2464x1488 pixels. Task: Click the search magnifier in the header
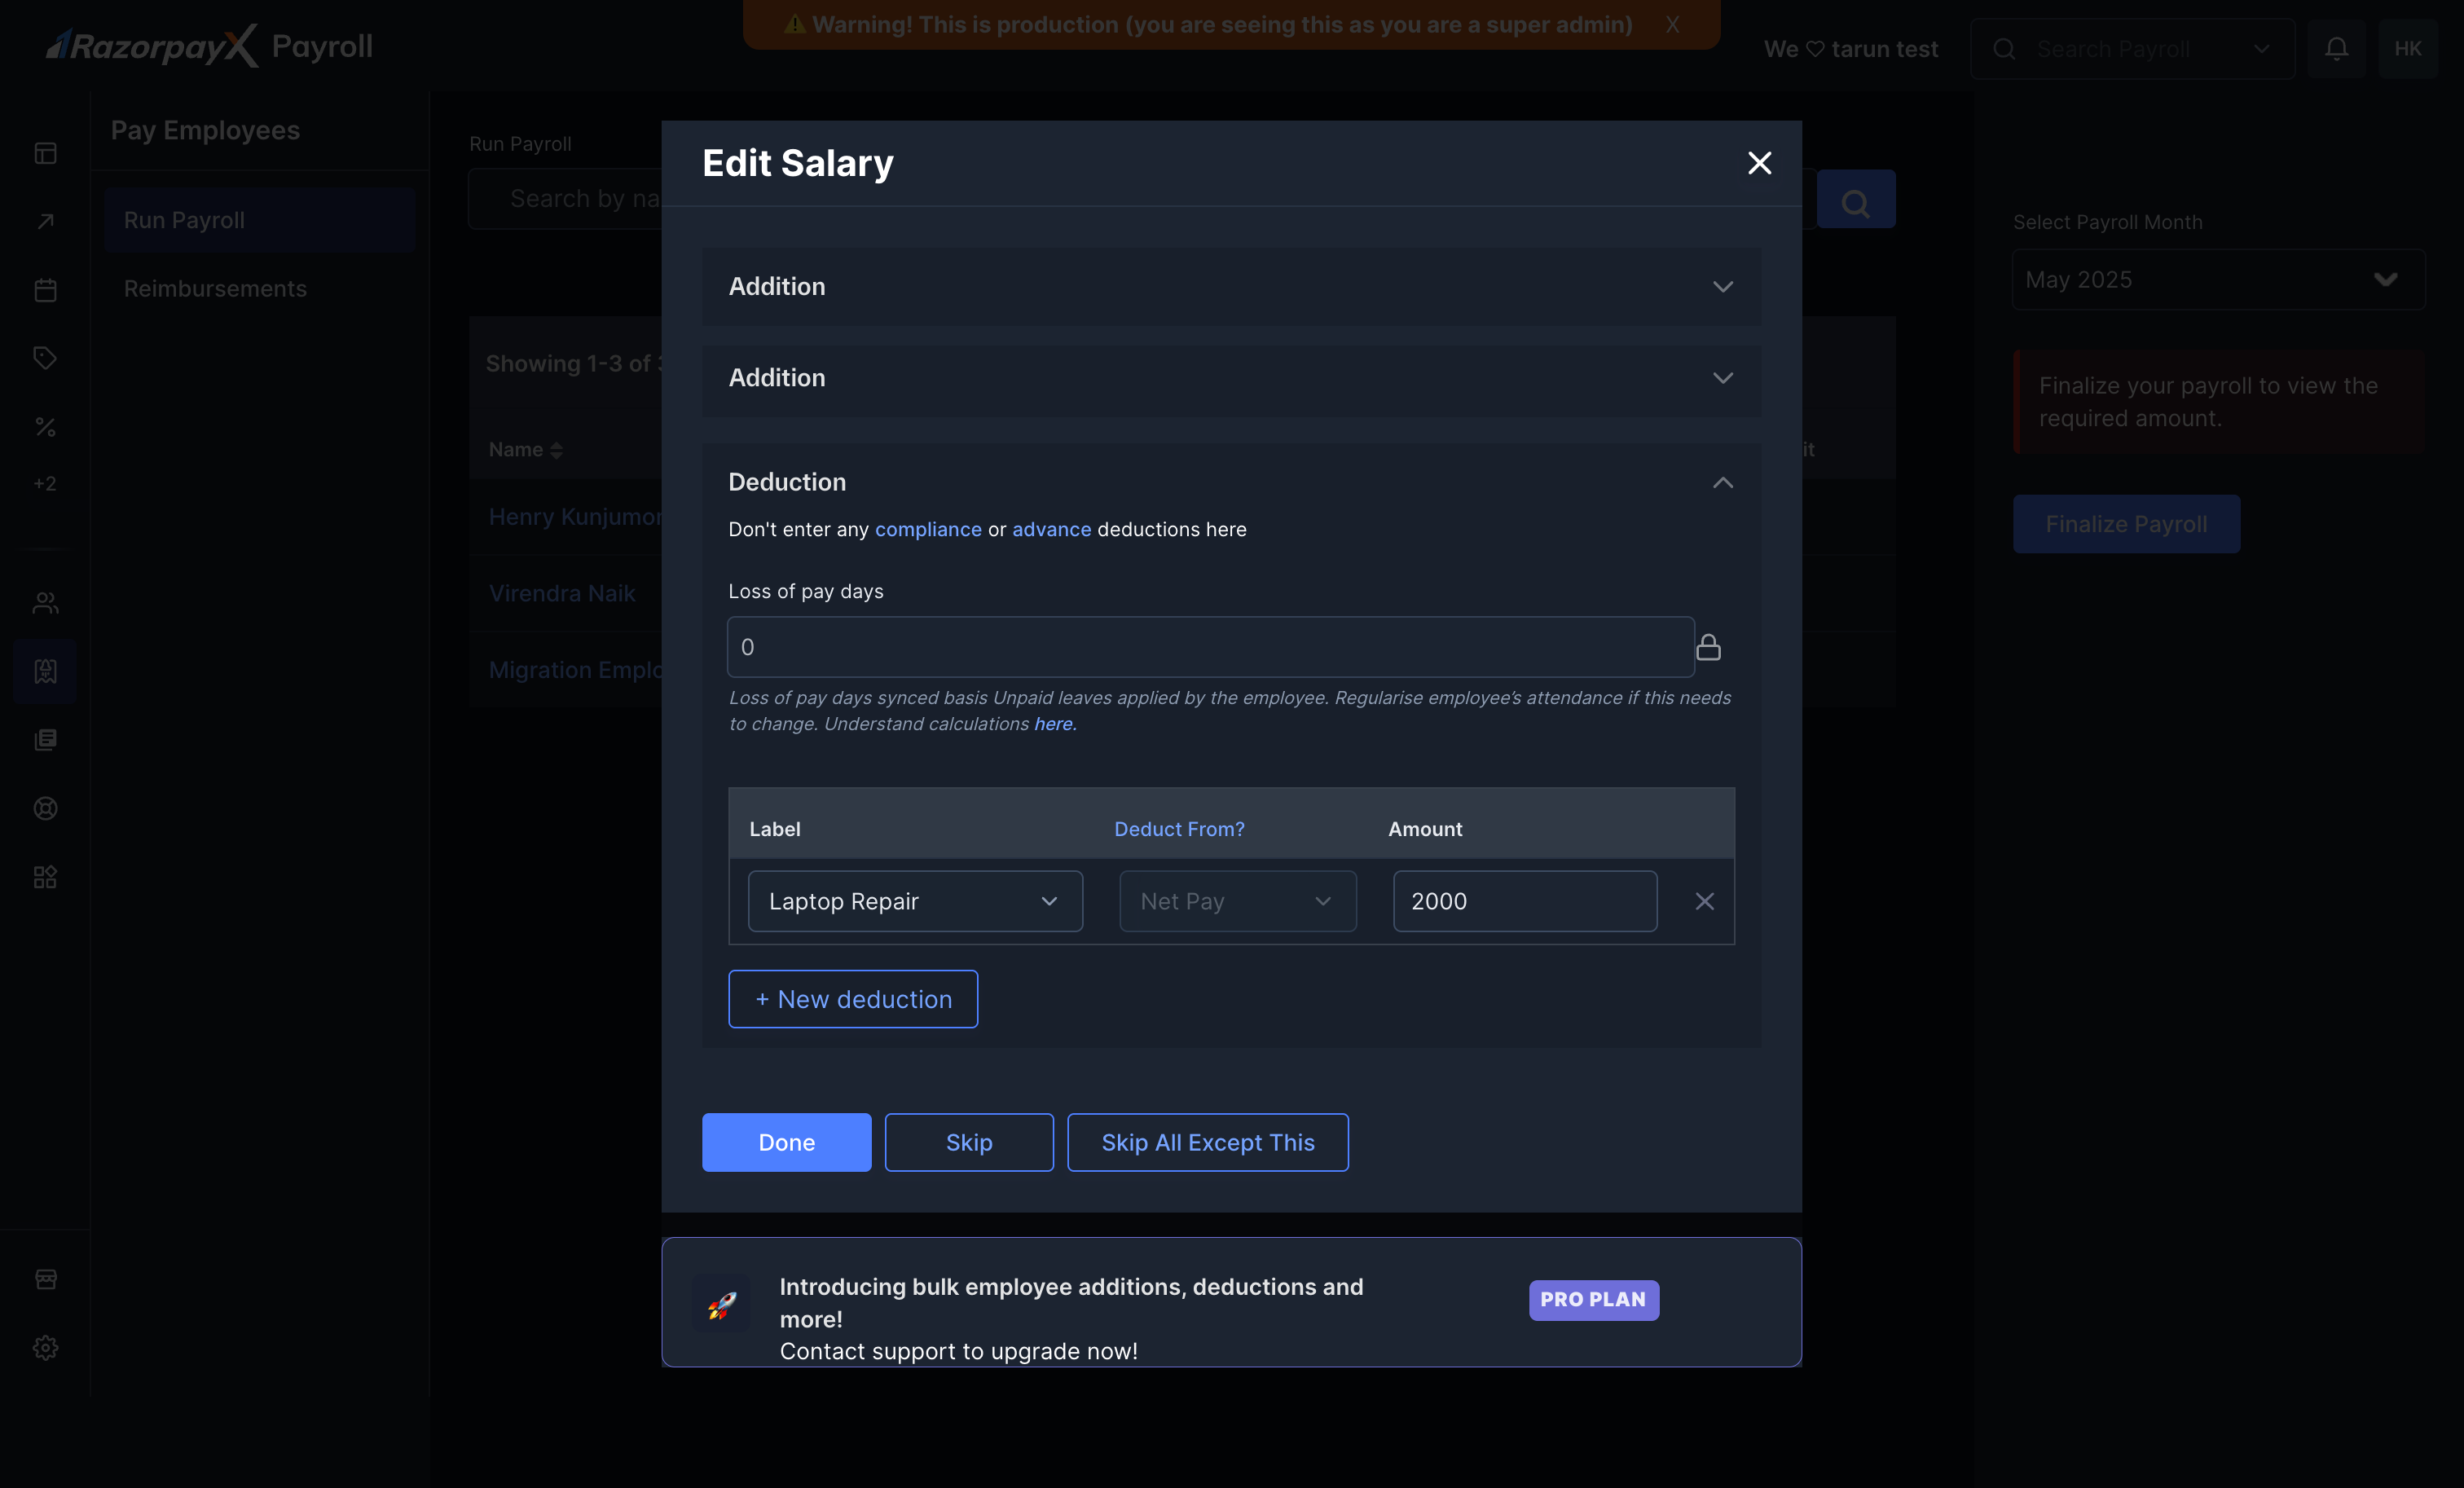(2003, 49)
